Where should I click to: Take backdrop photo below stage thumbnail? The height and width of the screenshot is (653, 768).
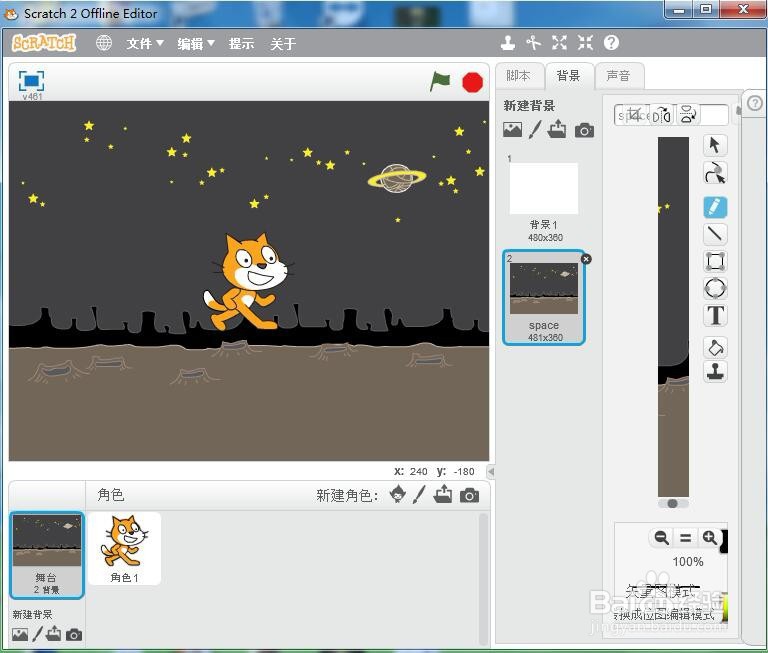74,635
